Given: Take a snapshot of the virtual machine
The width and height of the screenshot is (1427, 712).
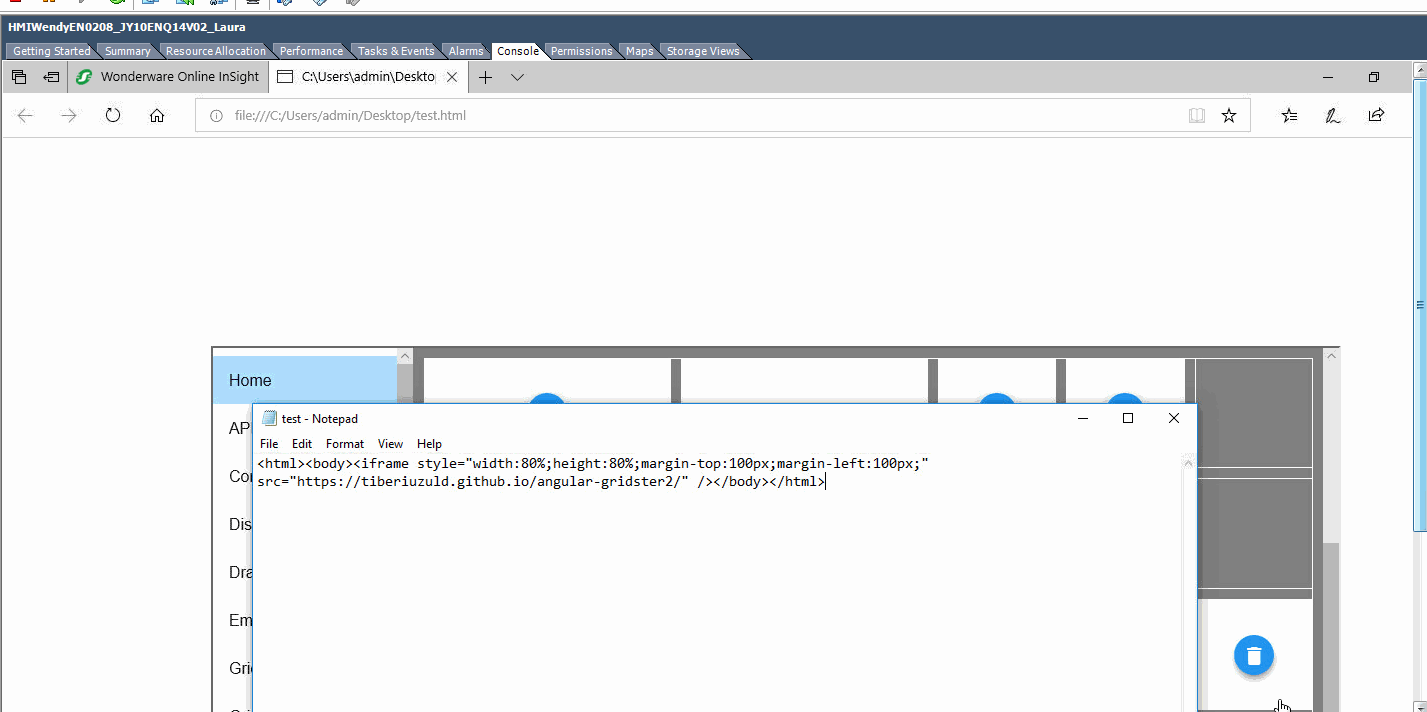Looking at the screenshot, I should pos(150,4).
